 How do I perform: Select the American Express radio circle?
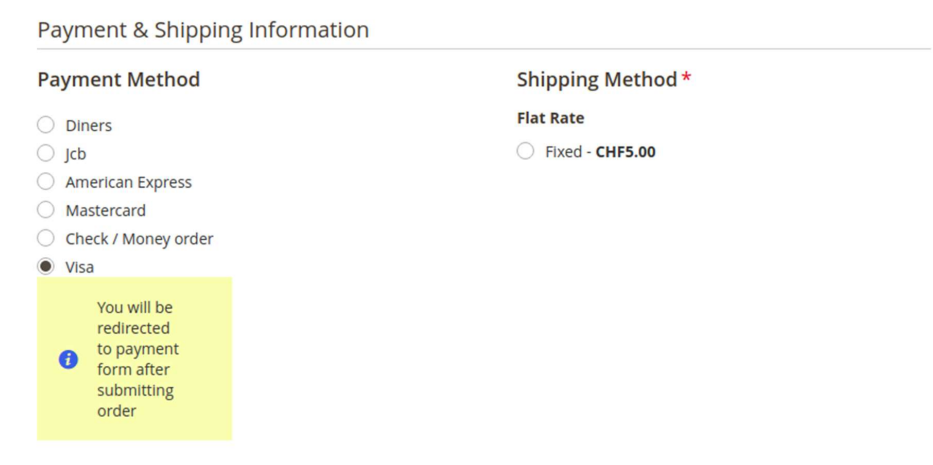click(x=46, y=182)
